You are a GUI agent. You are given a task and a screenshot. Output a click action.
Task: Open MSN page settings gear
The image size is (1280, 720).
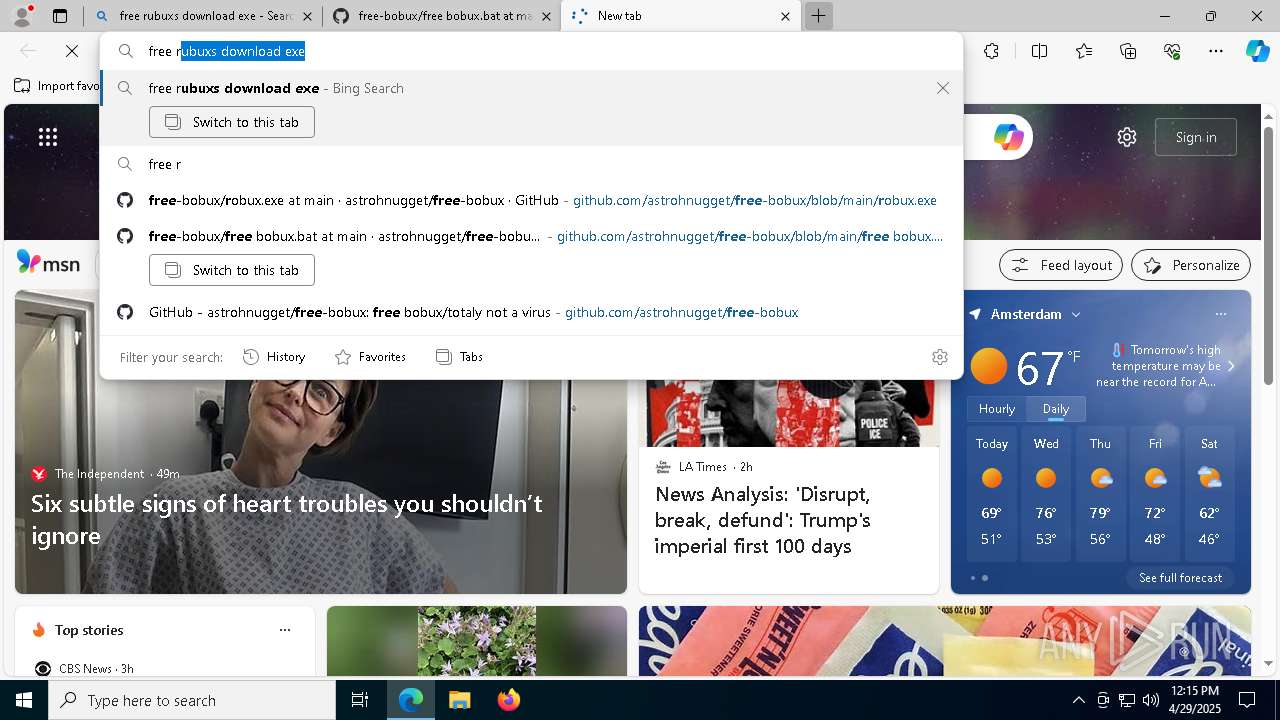pyautogui.click(x=1127, y=137)
